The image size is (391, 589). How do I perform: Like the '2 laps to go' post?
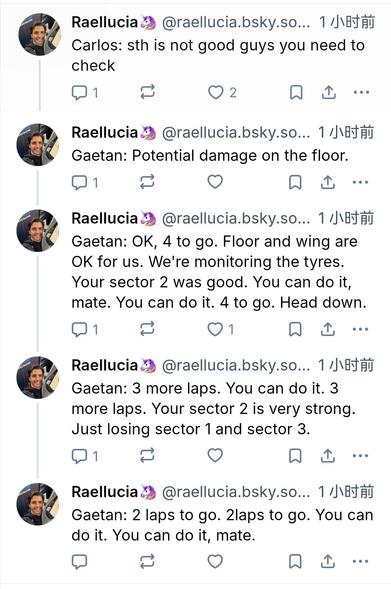coord(215,562)
